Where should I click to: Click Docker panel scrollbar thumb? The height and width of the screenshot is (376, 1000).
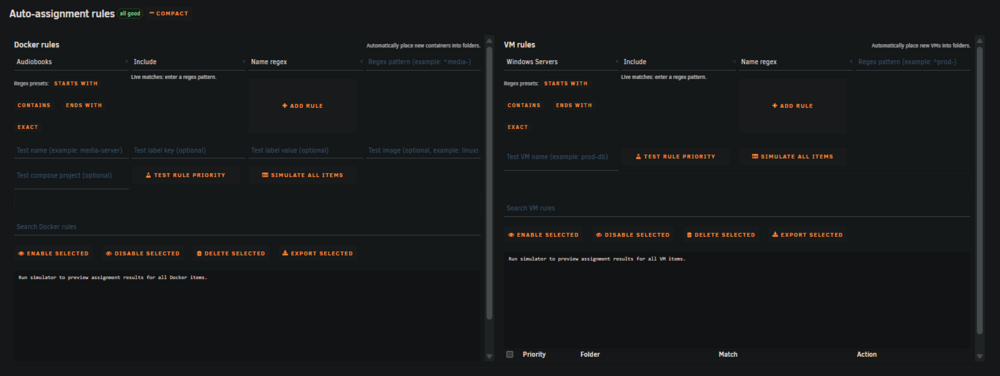[490, 183]
